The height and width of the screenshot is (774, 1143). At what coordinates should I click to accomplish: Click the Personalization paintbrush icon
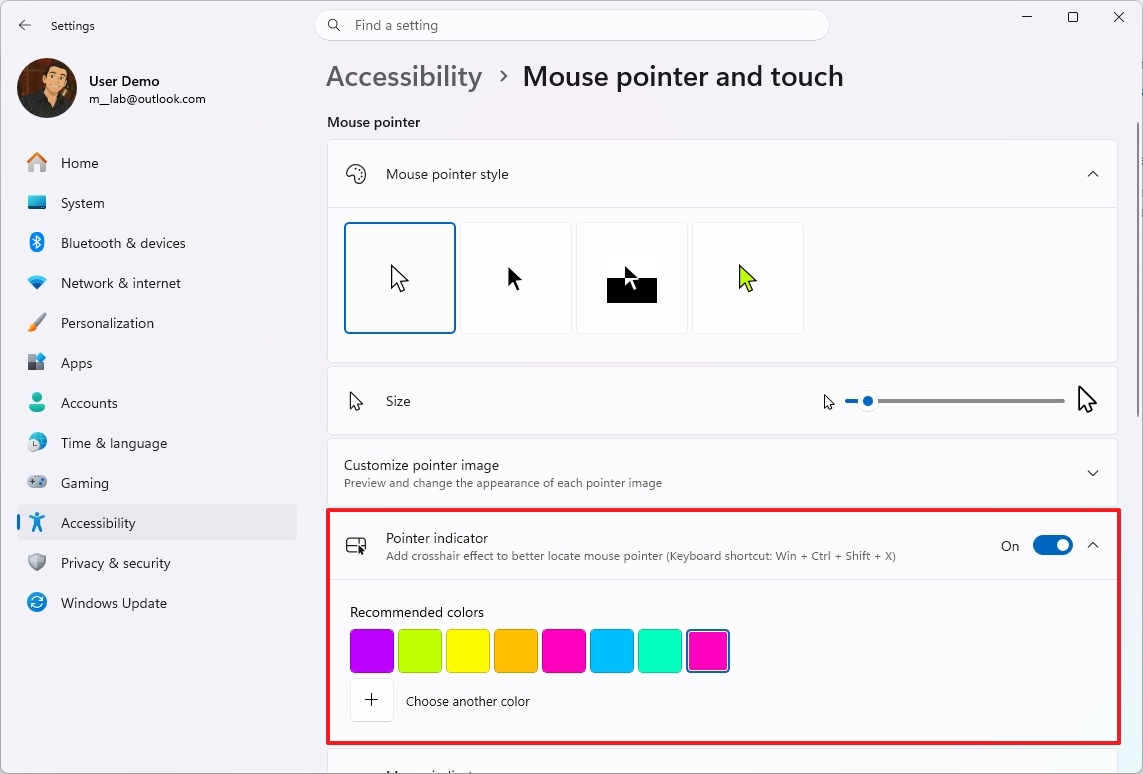pyautogui.click(x=36, y=322)
